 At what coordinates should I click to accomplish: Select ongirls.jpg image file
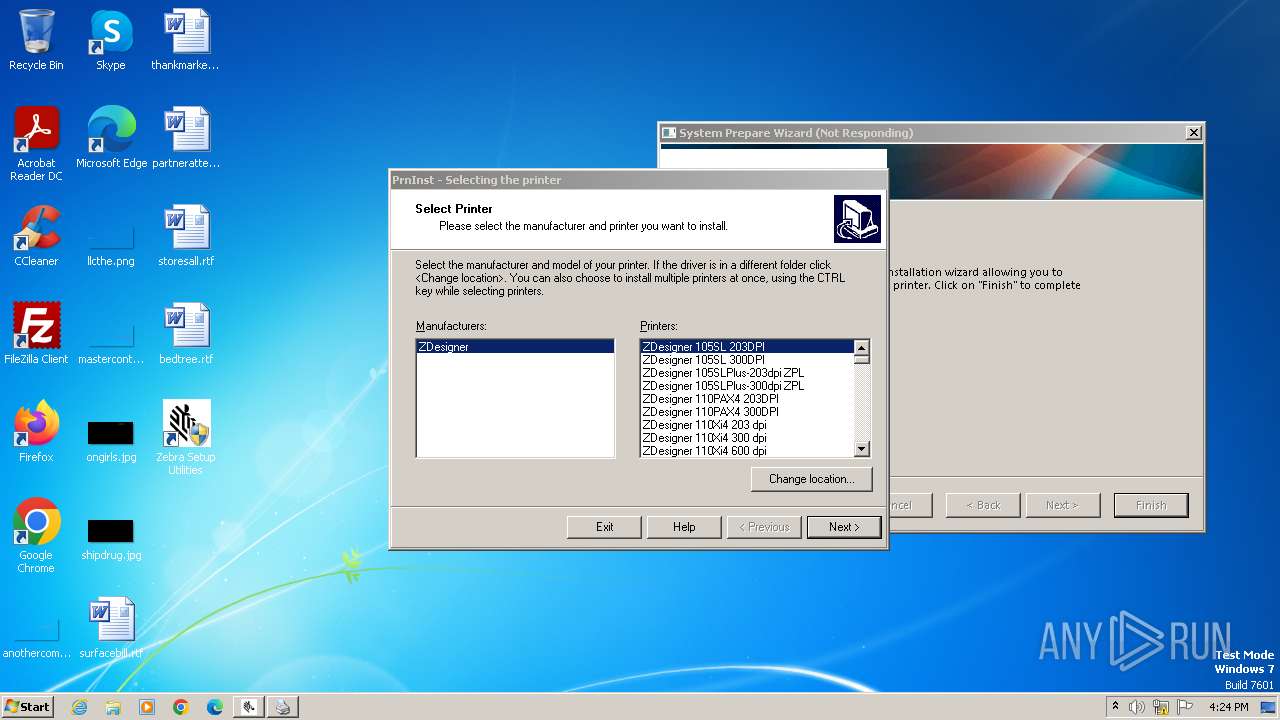pos(111,442)
